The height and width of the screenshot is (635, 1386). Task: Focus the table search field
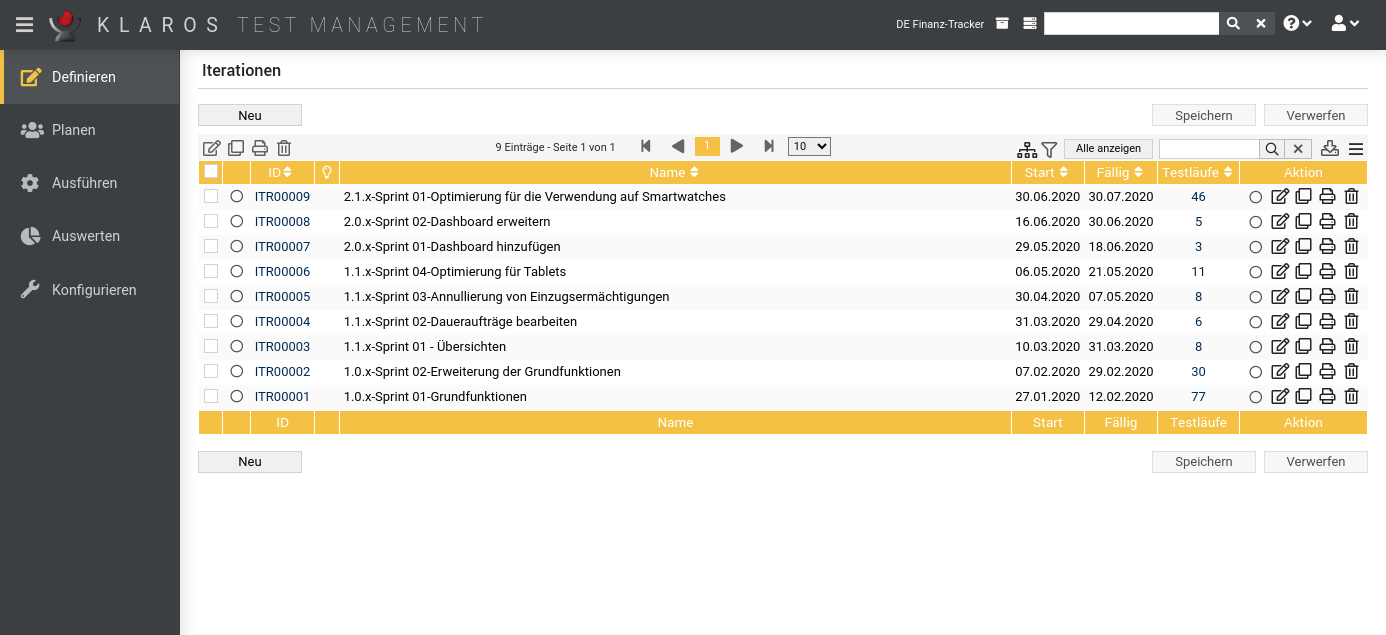click(1208, 148)
